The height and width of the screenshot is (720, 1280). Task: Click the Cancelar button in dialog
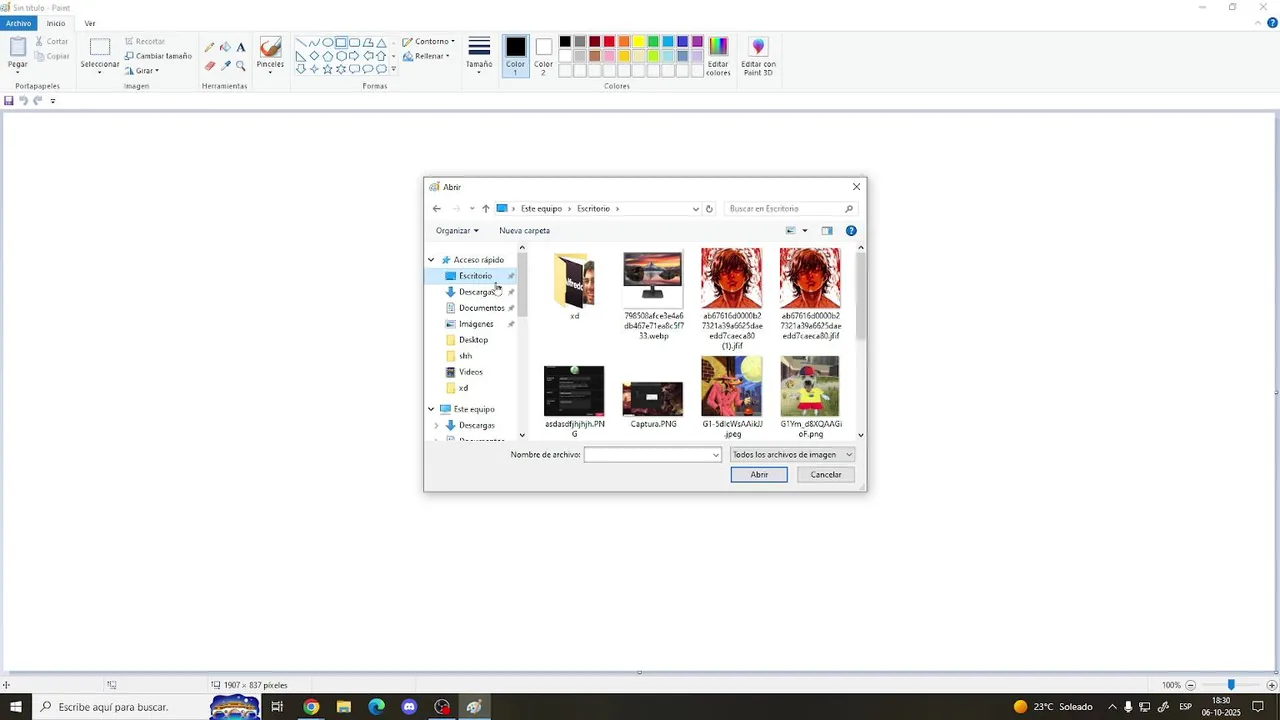(x=826, y=475)
